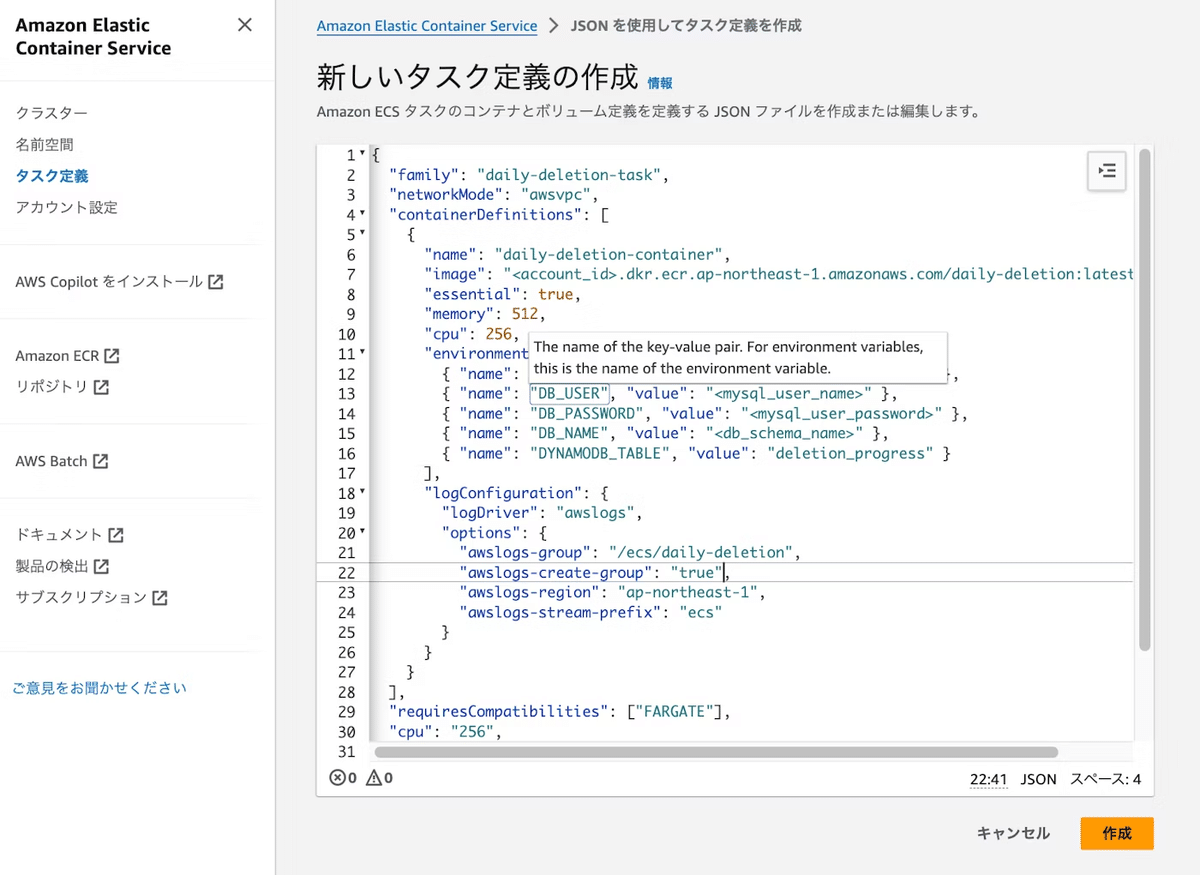Click "awslogs-stream-prefix" key on line 24

(556, 612)
